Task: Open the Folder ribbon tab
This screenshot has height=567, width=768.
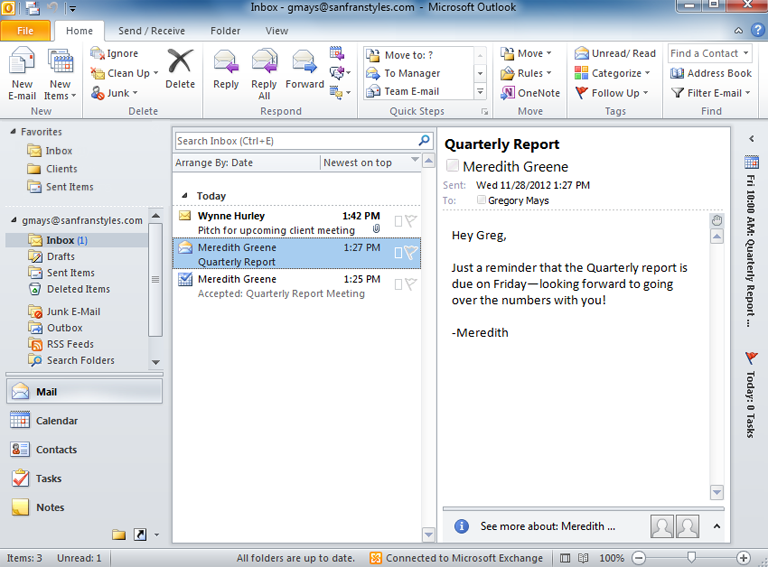Action: (x=225, y=30)
